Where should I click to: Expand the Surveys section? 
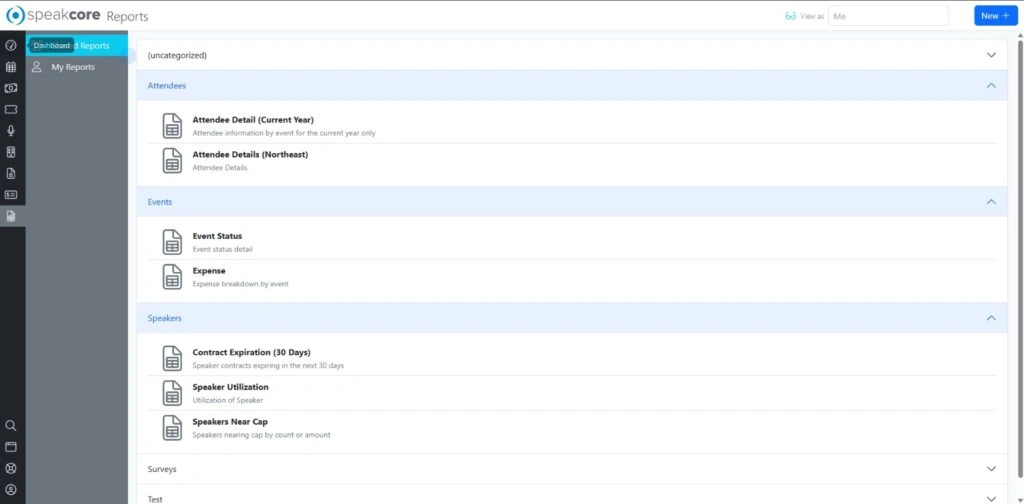coord(991,469)
